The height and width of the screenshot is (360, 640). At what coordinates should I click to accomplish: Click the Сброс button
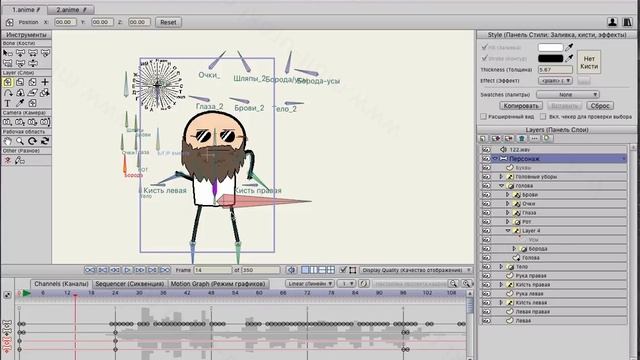tap(600, 106)
